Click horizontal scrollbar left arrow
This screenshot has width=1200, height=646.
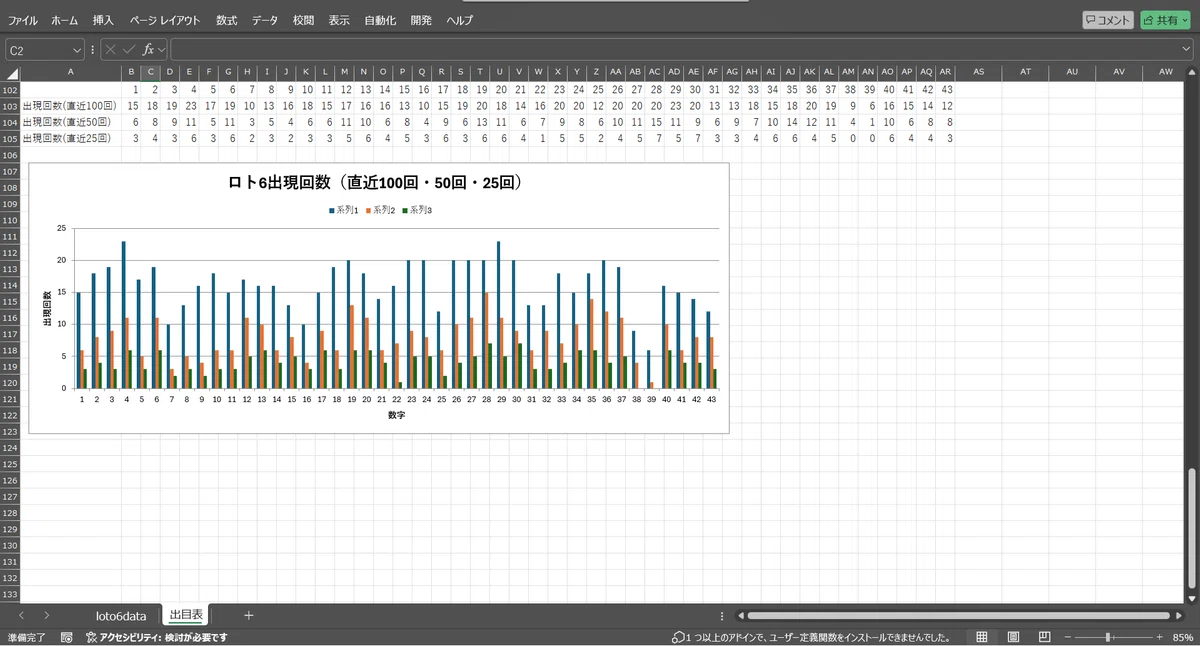pyautogui.click(x=739, y=616)
